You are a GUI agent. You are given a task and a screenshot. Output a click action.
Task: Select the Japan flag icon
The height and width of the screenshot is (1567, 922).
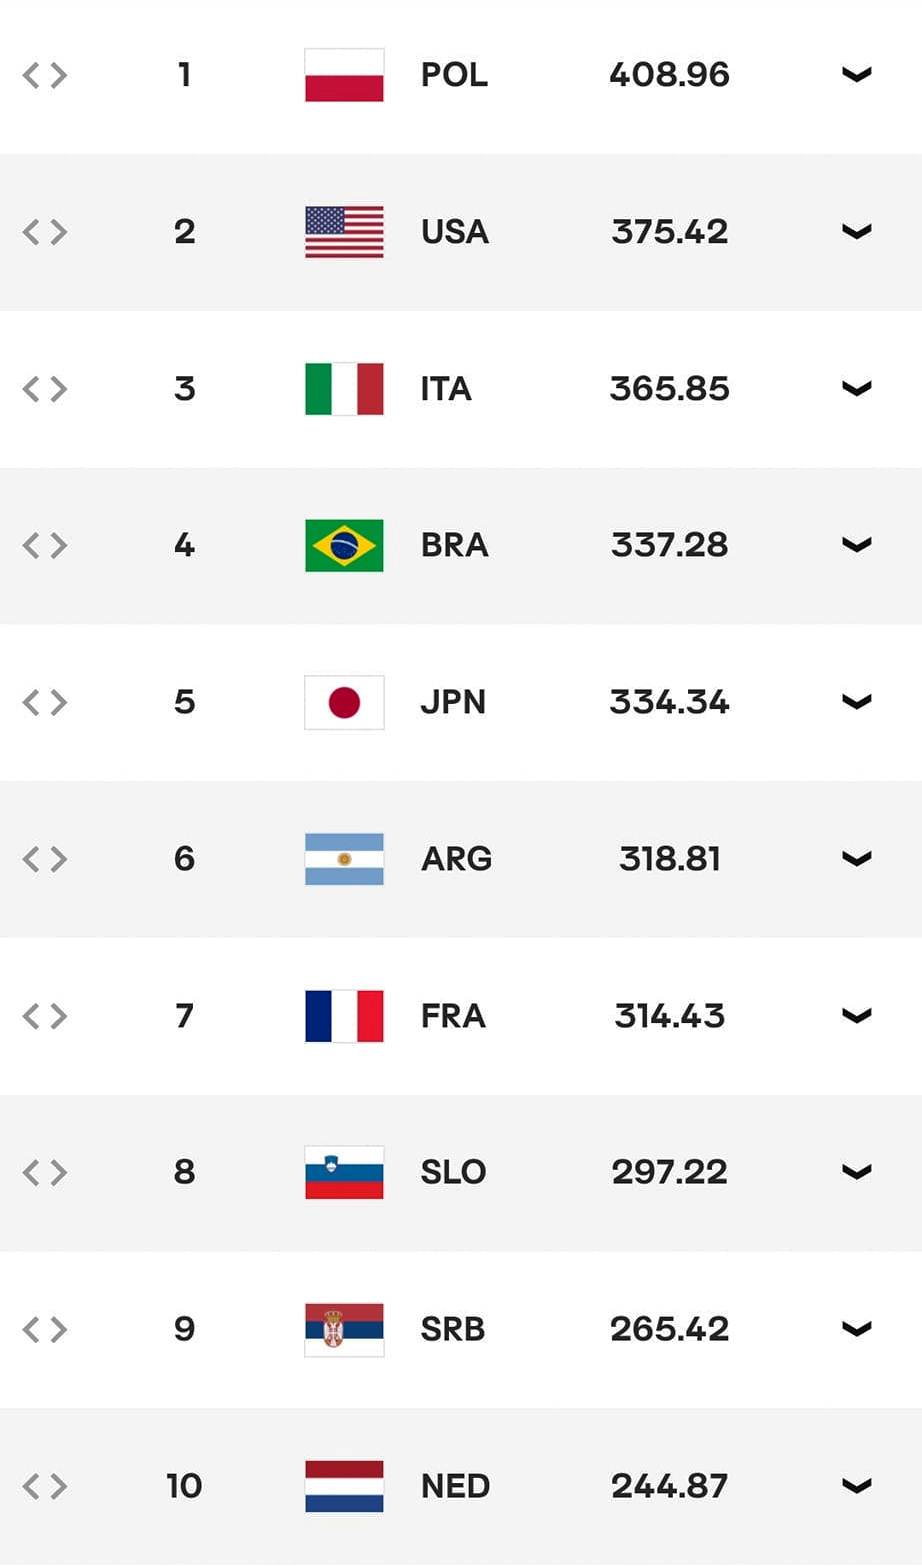click(x=344, y=702)
